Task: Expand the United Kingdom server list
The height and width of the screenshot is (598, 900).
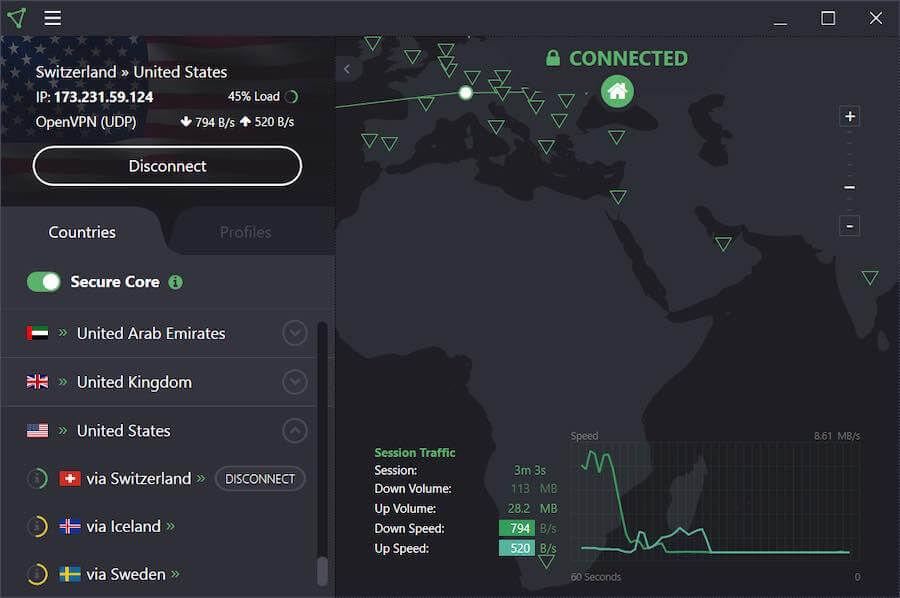Action: (x=294, y=382)
